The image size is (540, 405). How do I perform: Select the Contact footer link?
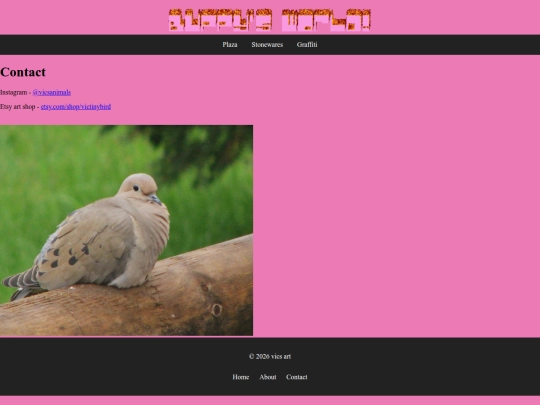(x=297, y=377)
